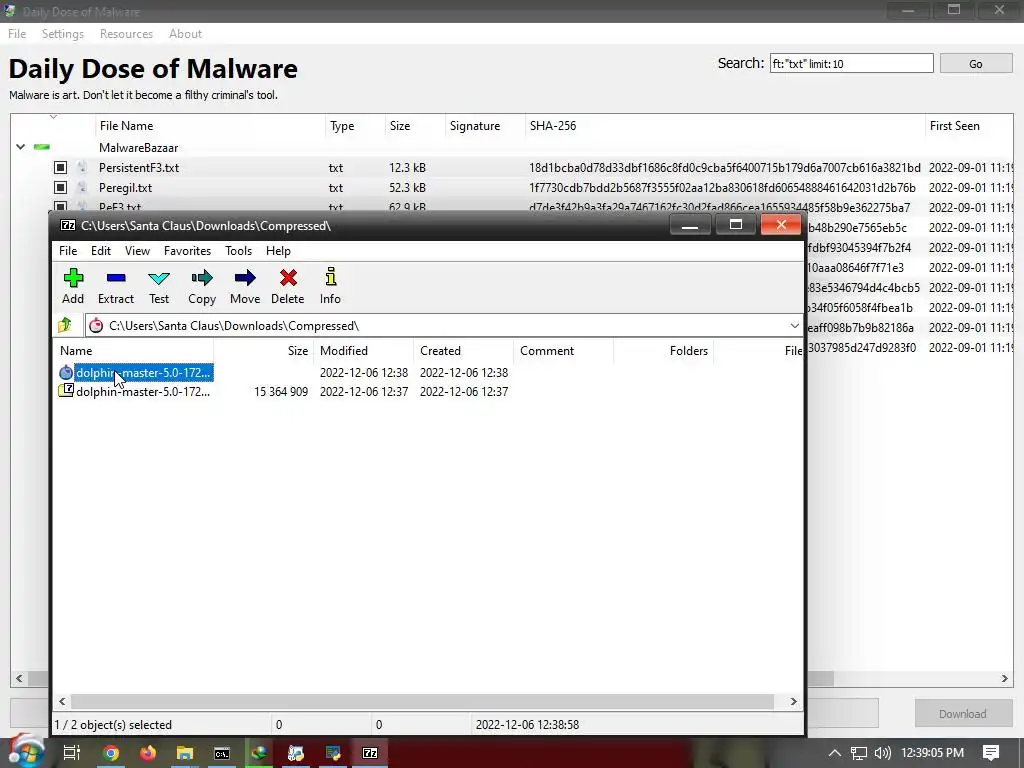Open Firefox from the taskbar
Image resolution: width=1024 pixels, height=768 pixels.
148,753
